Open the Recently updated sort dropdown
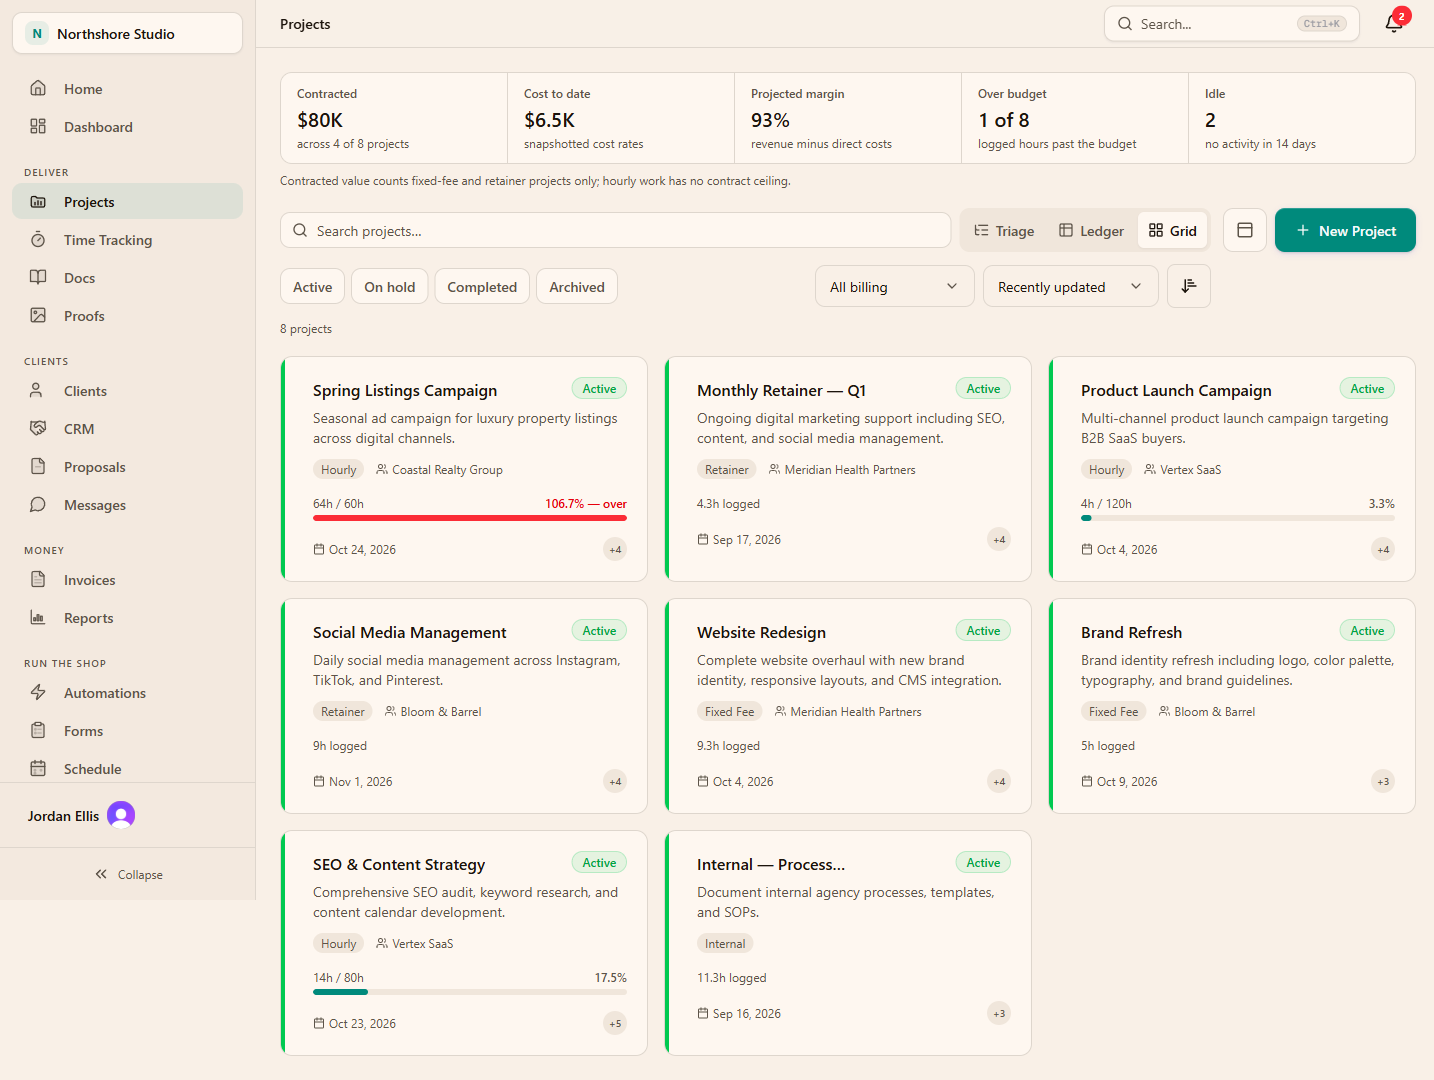The image size is (1434, 1080). (1071, 286)
